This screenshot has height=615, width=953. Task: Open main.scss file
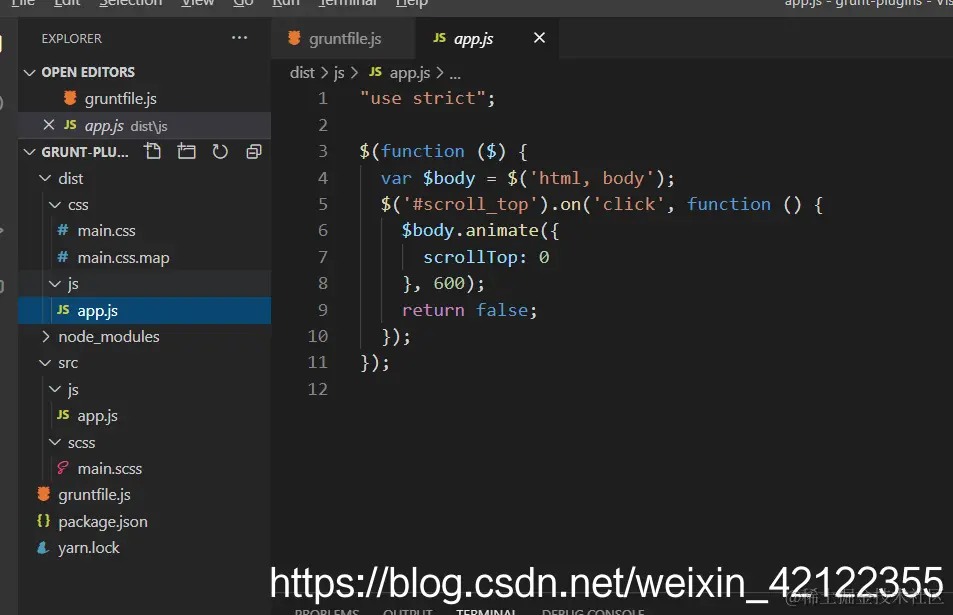144,469
